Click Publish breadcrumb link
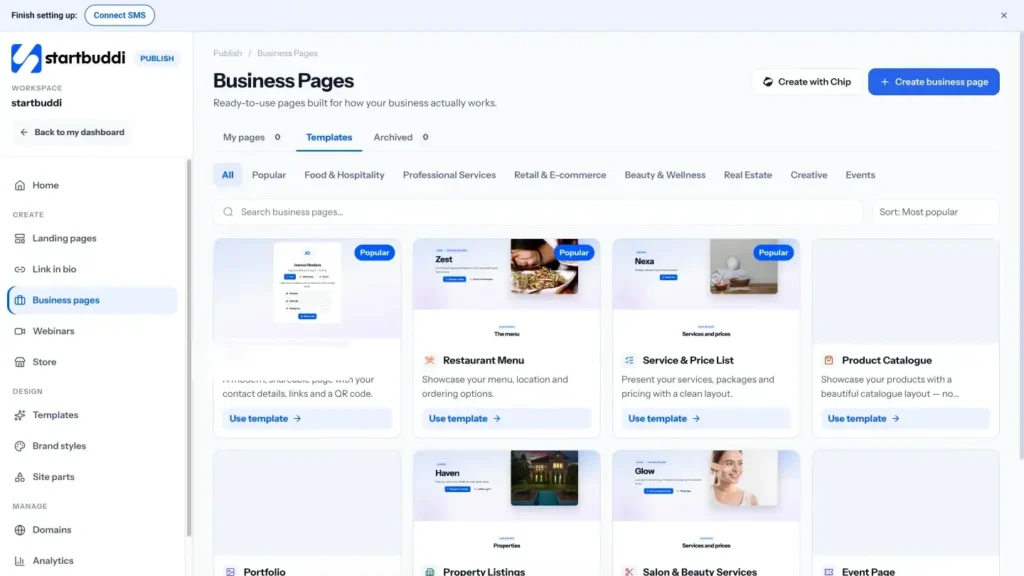The image size is (1024, 576). pyautogui.click(x=227, y=54)
